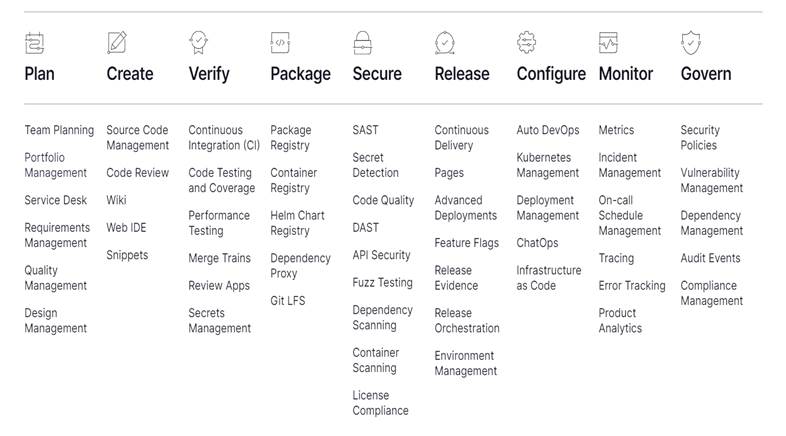Open the Team Planning link
The height and width of the screenshot is (436, 786).
[59, 130]
